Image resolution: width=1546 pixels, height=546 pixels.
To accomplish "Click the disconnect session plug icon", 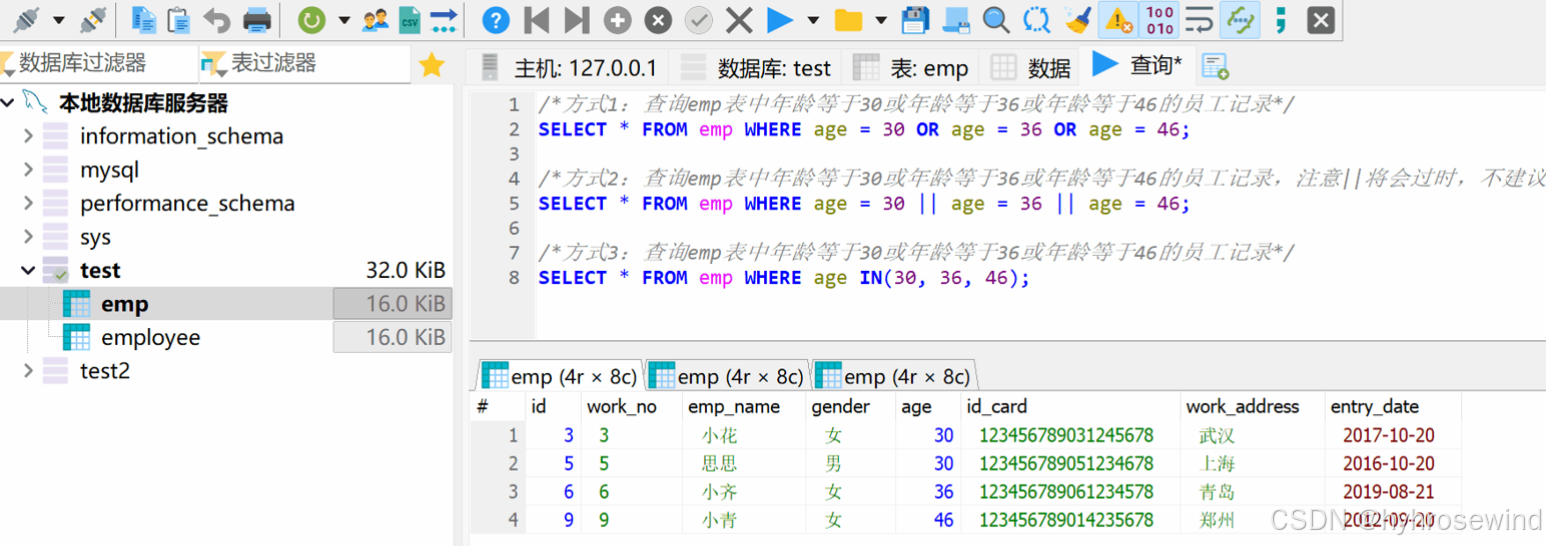I will pyautogui.click(x=93, y=19).
